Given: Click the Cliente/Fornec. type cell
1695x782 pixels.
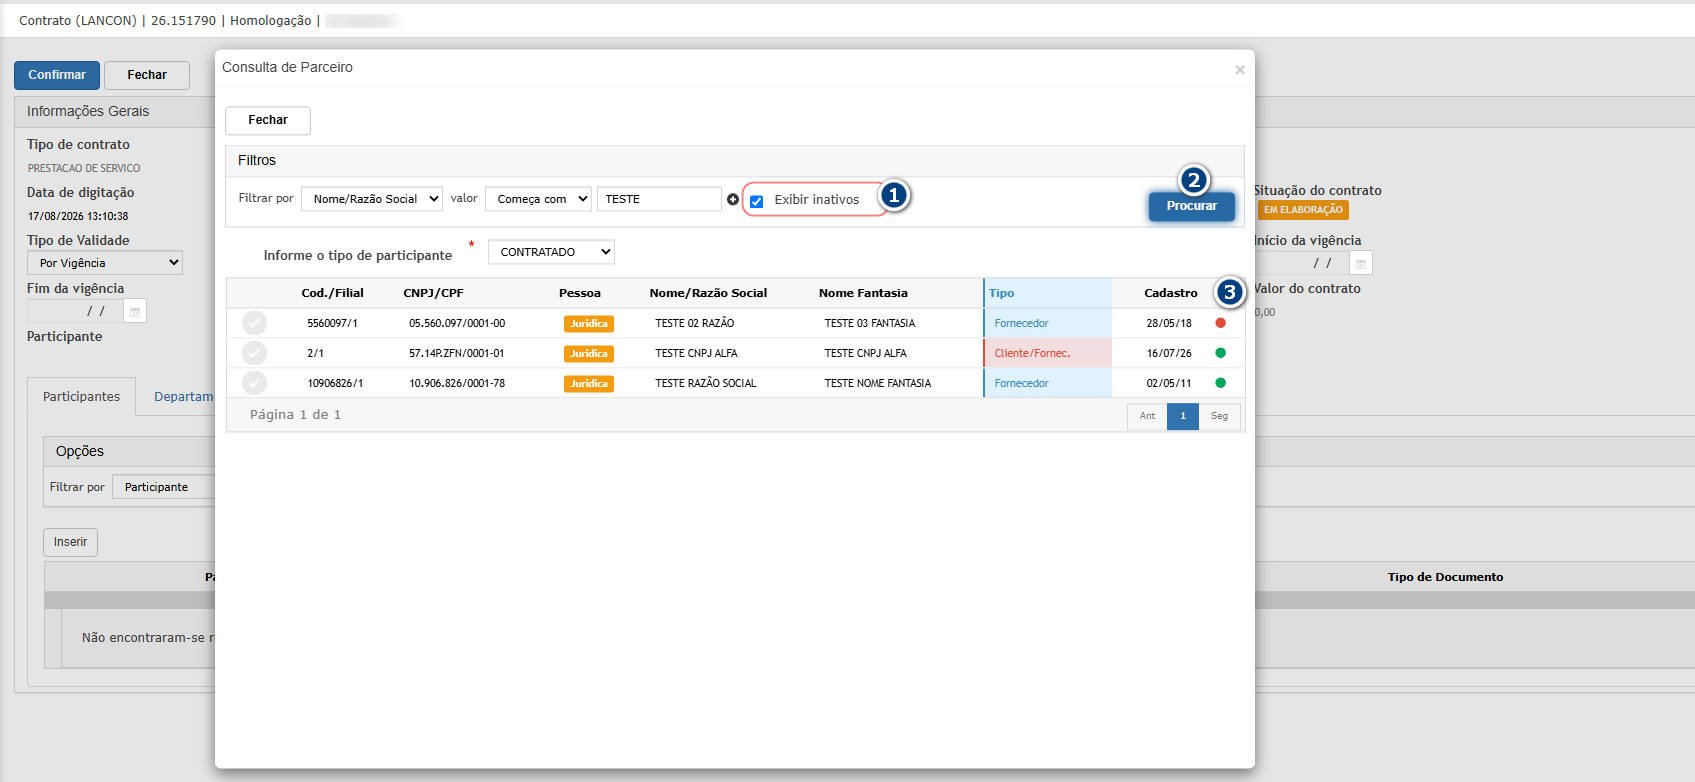Looking at the screenshot, I should 1048,353.
